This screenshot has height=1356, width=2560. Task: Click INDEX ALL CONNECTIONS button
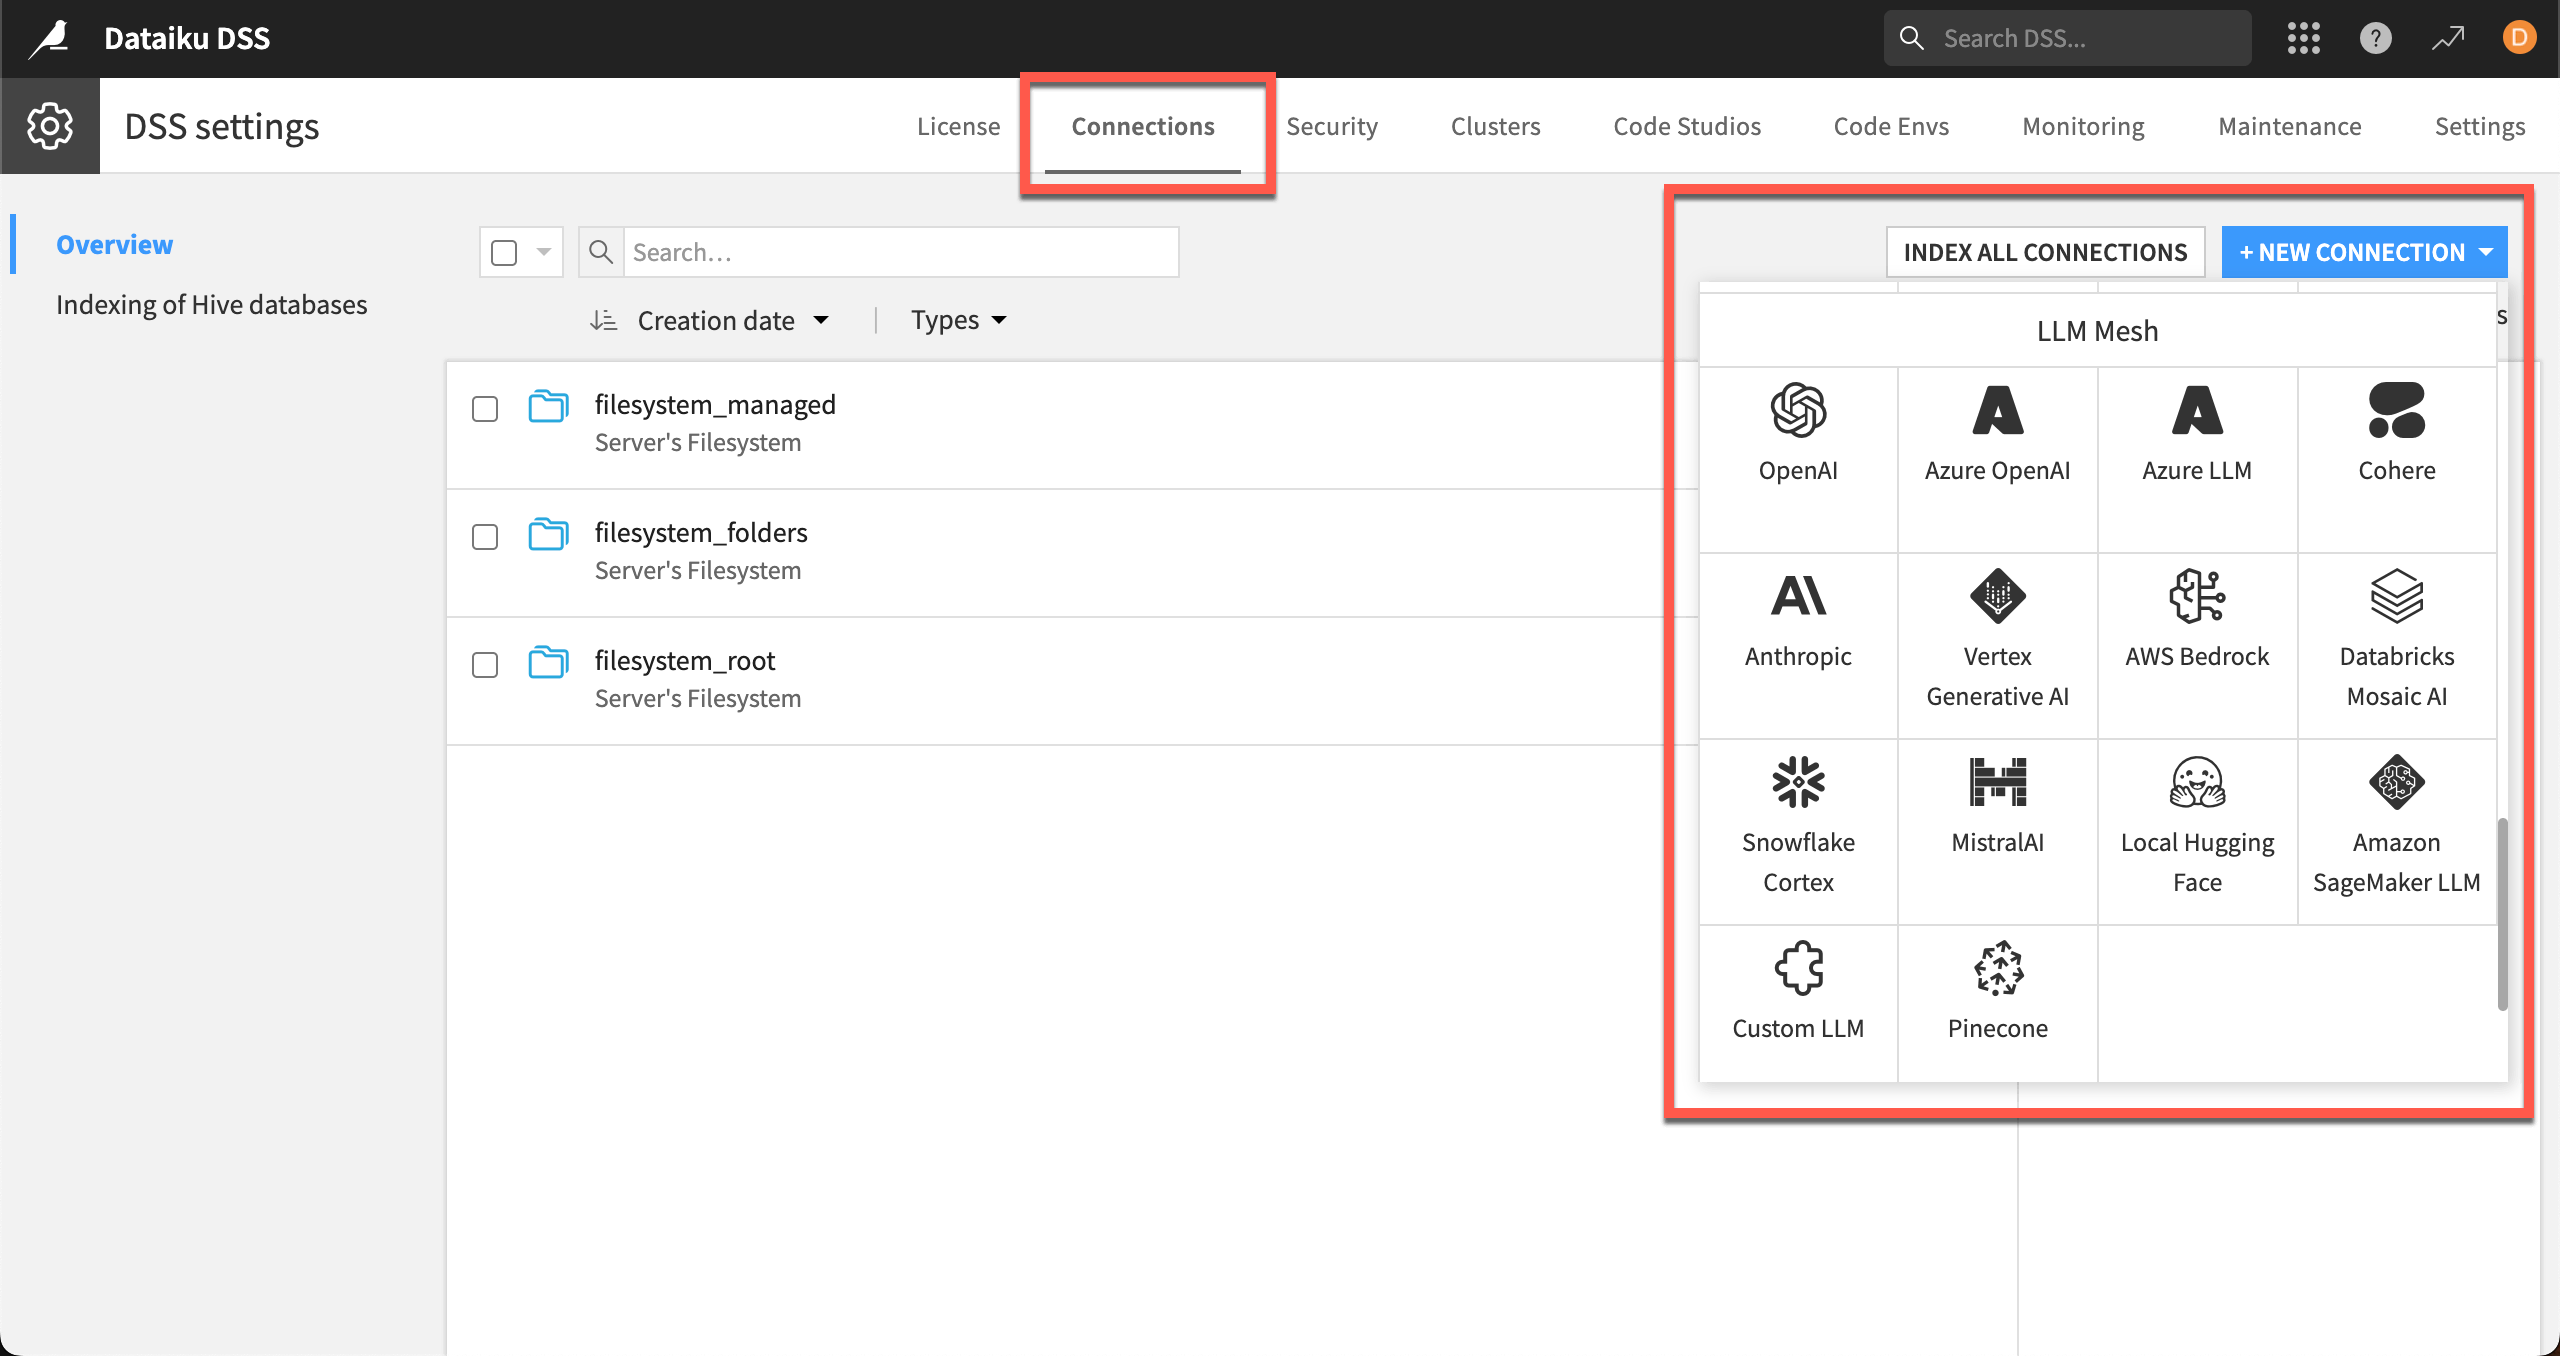[2047, 251]
